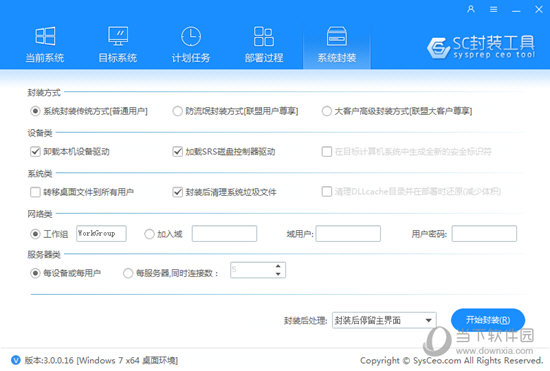Viewport: 550px width, 371px height.
Task: Click the blue version badge icon
Action: (16, 360)
